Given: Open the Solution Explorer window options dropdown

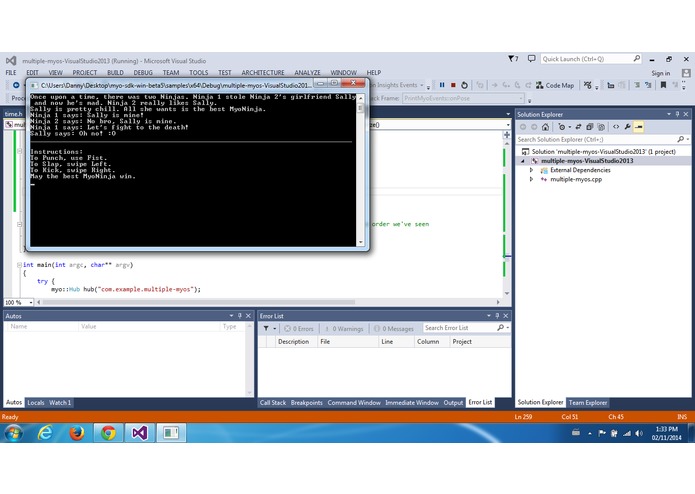Looking at the screenshot, I should (x=669, y=114).
